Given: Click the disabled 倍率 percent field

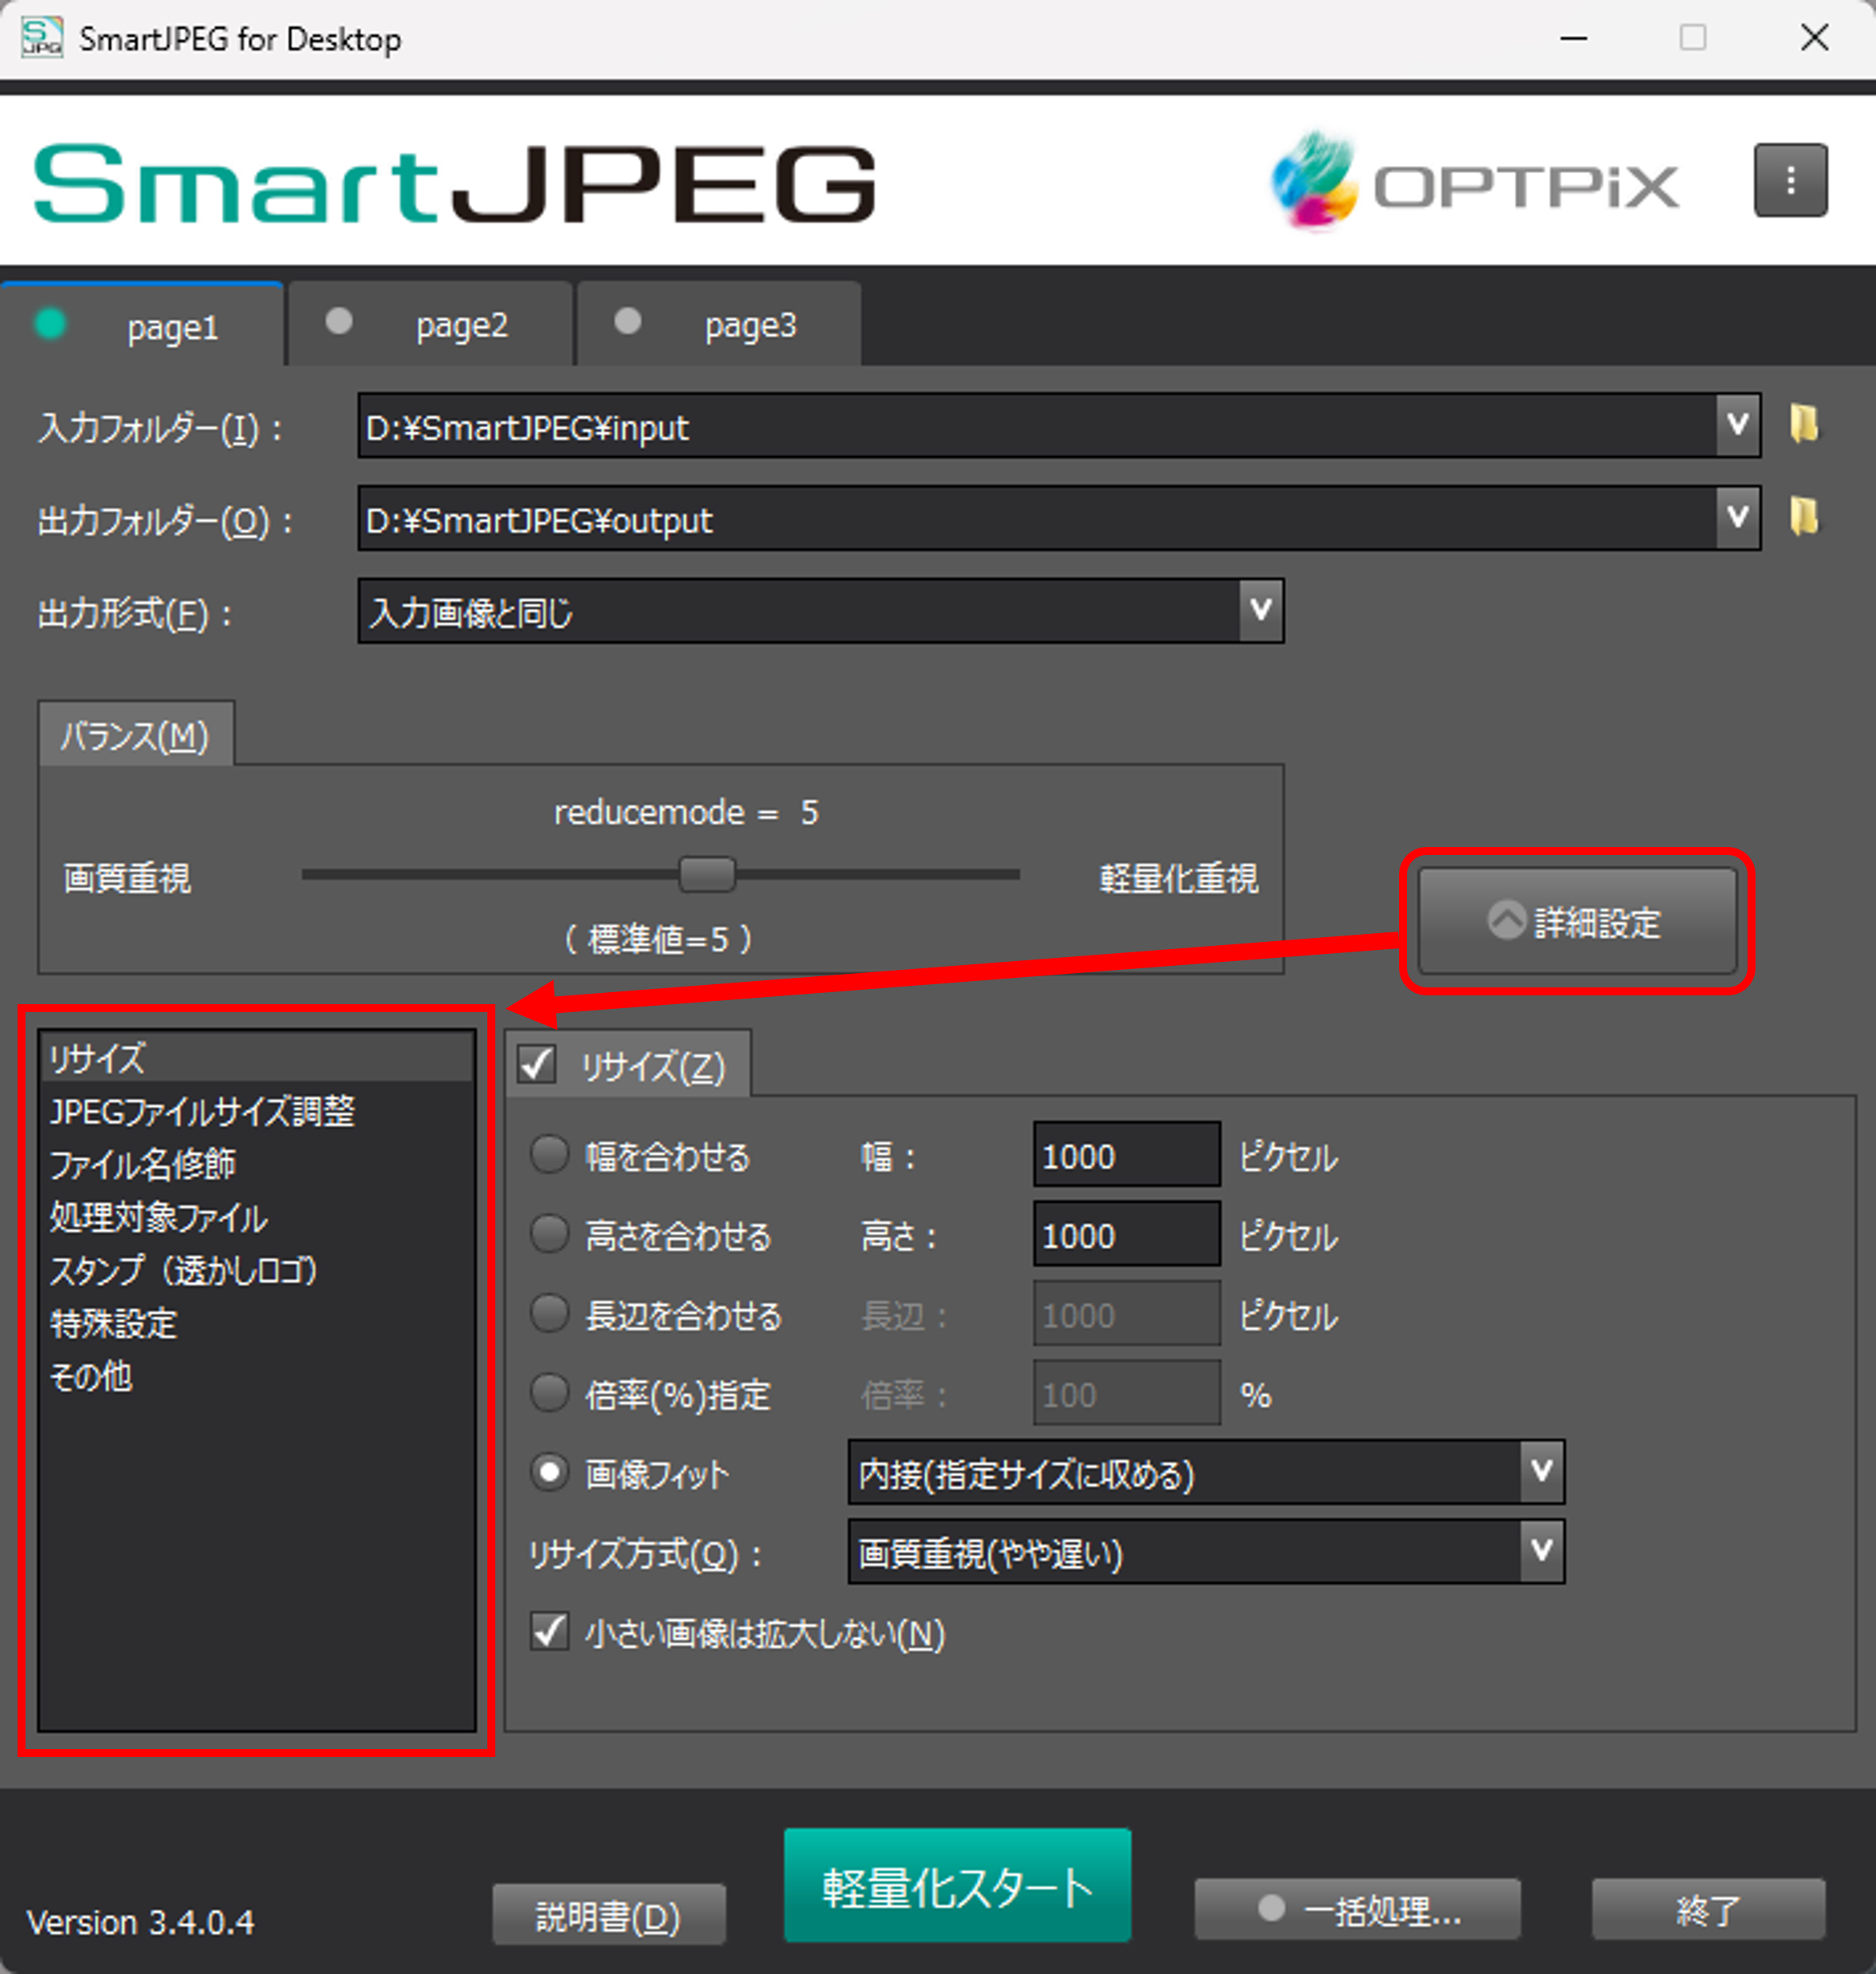Looking at the screenshot, I should (x=1126, y=1392).
